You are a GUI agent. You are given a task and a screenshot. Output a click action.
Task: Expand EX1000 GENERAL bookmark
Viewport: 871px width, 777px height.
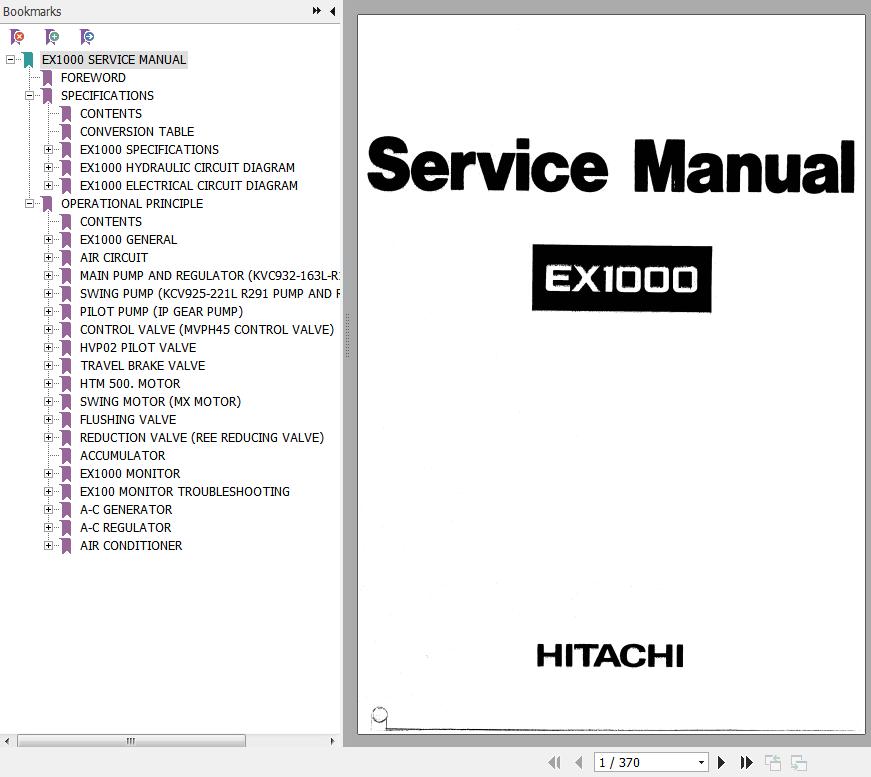pyautogui.click(x=48, y=239)
